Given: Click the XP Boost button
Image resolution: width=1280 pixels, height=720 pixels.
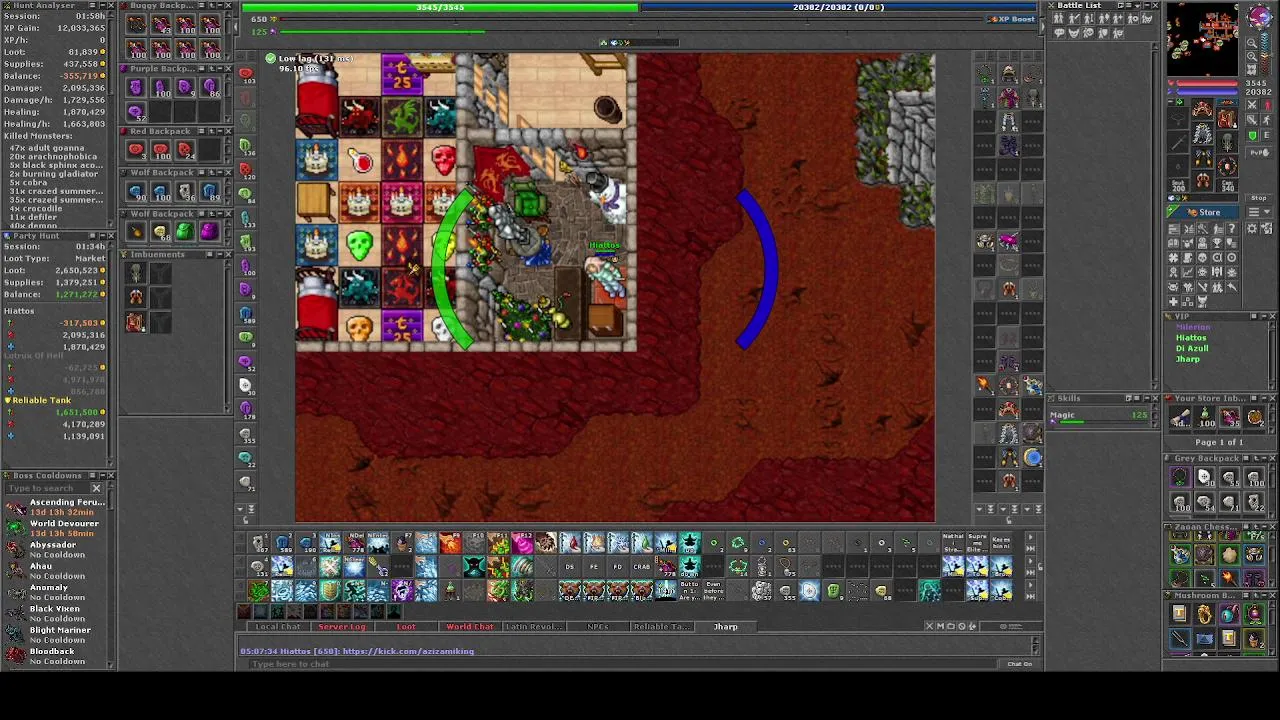Looking at the screenshot, I should pos(1012,19).
